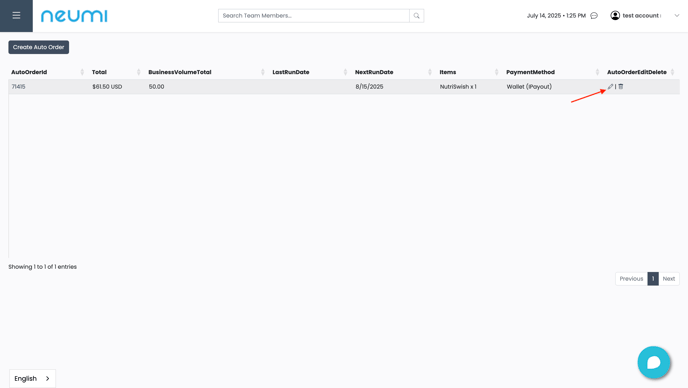Click the user profile avatar icon
This screenshot has height=388, width=688.
coord(615,16)
